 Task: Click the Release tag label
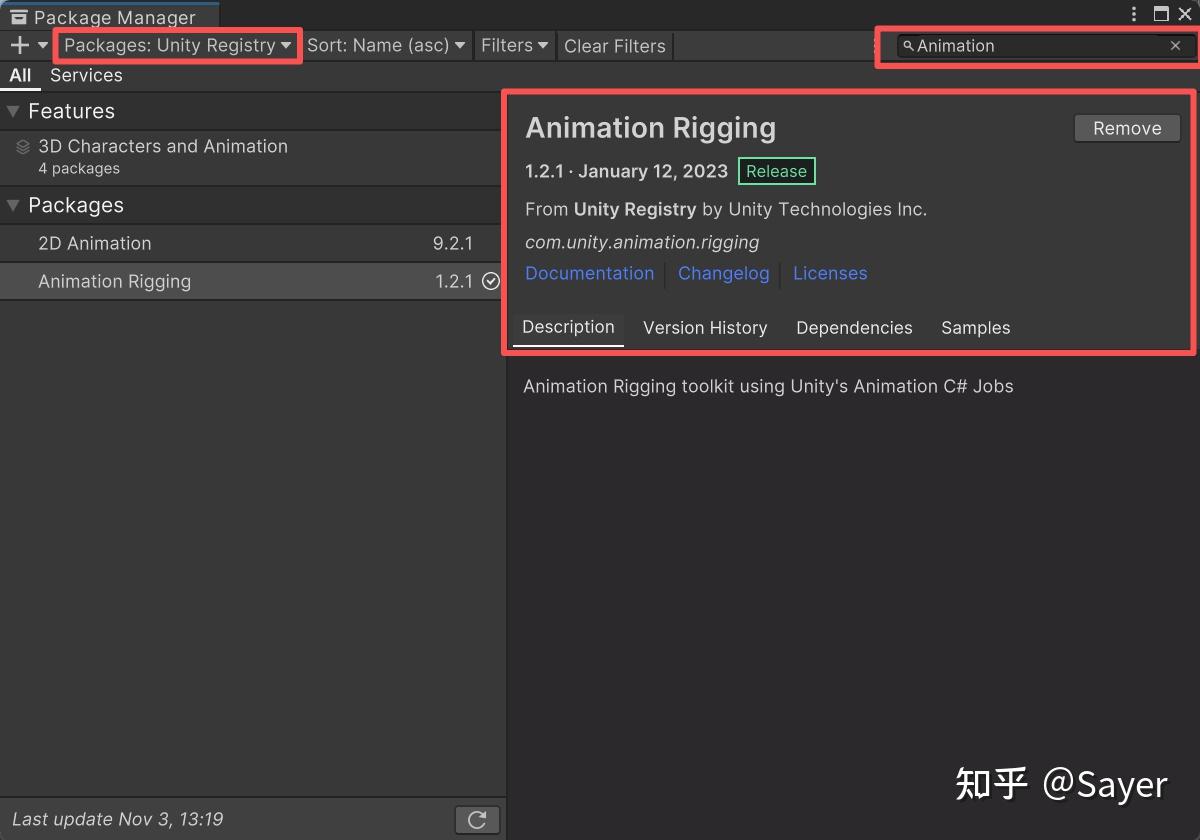pyautogui.click(x=776, y=171)
